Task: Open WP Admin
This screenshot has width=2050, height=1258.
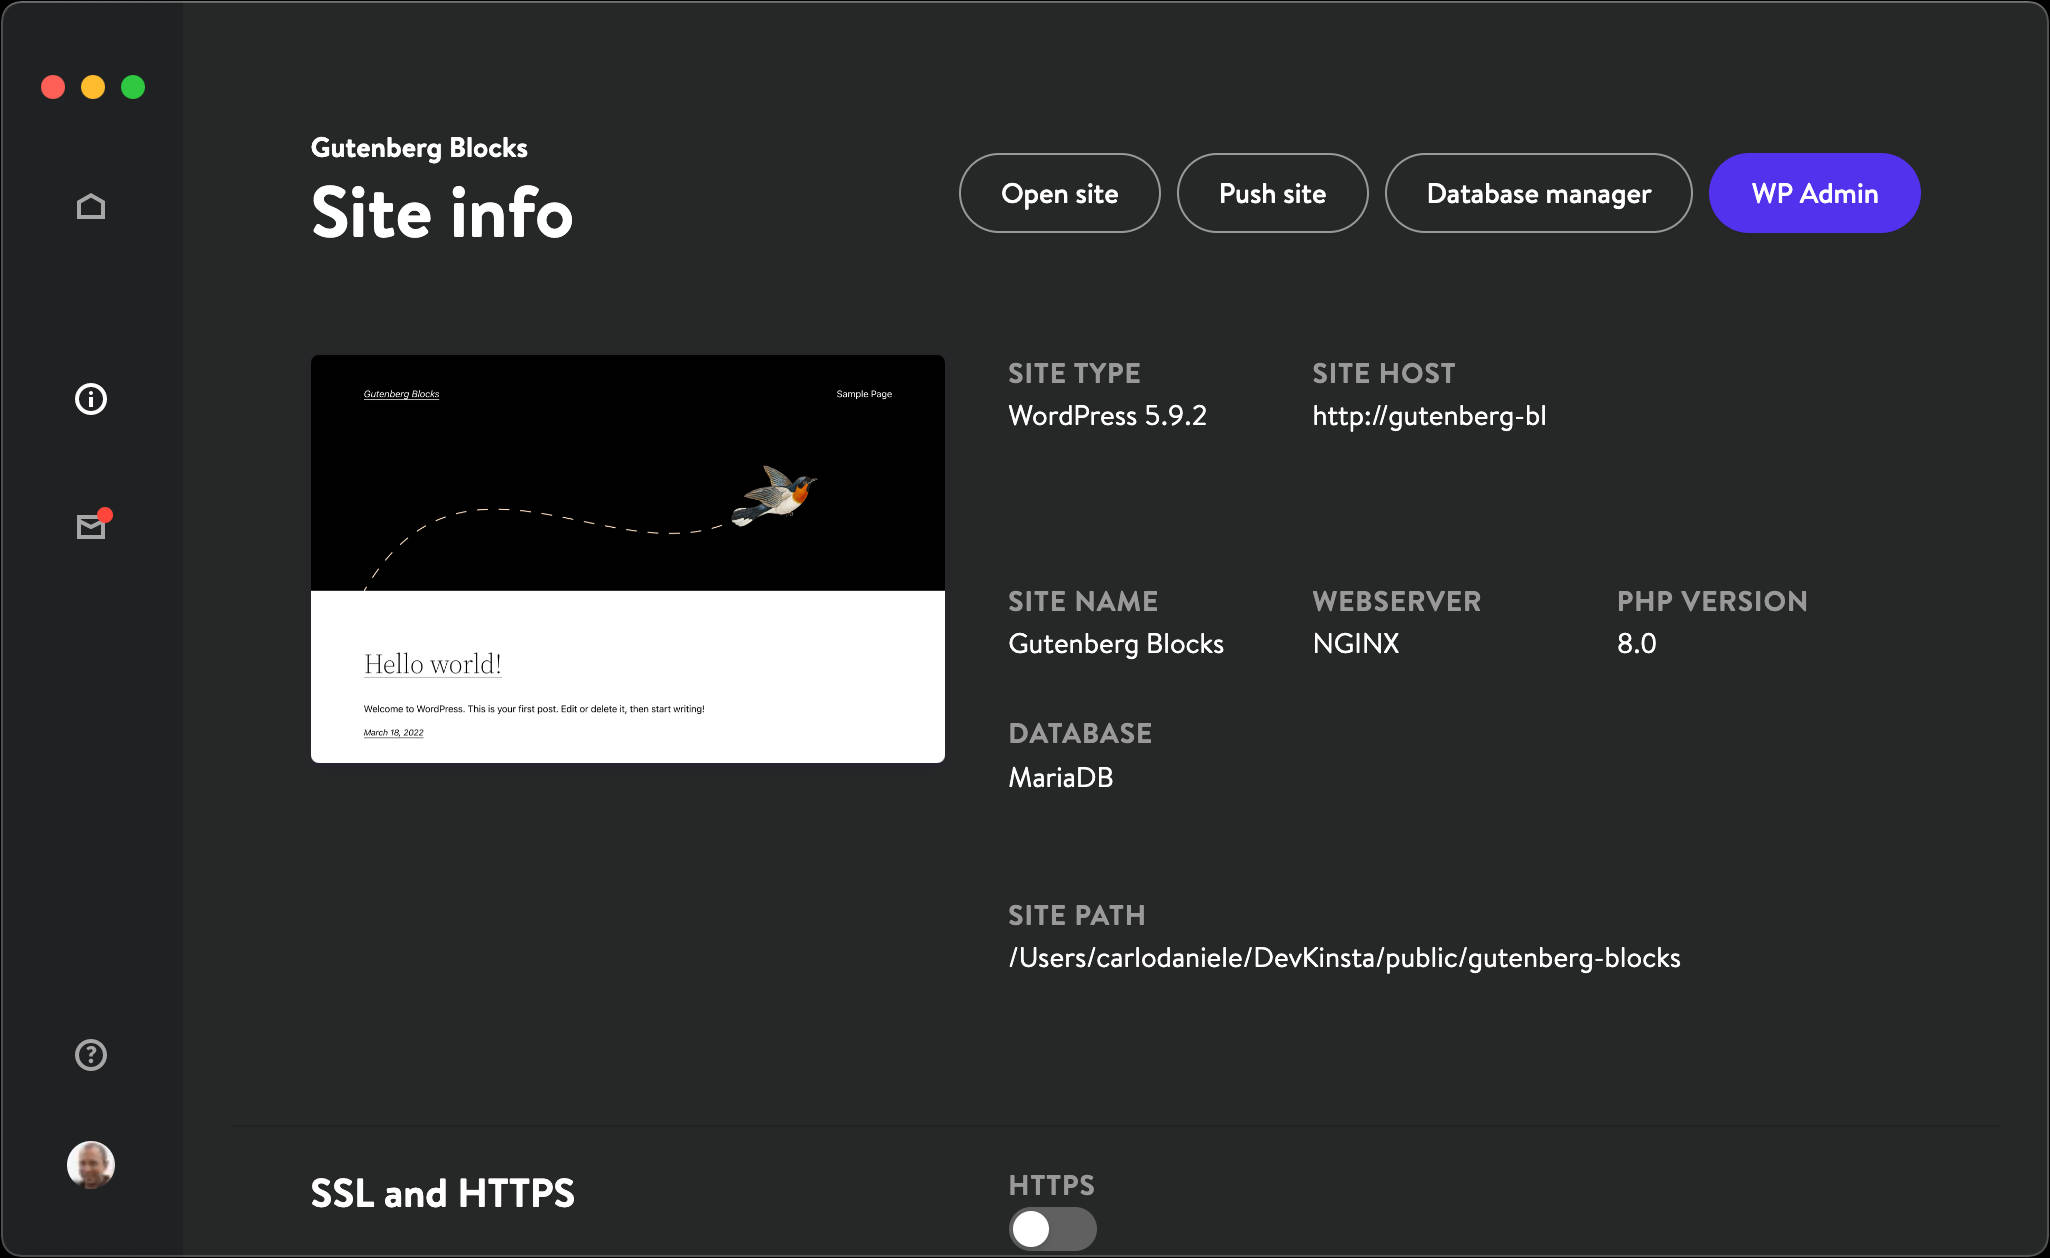Action: pos(1814,193)
